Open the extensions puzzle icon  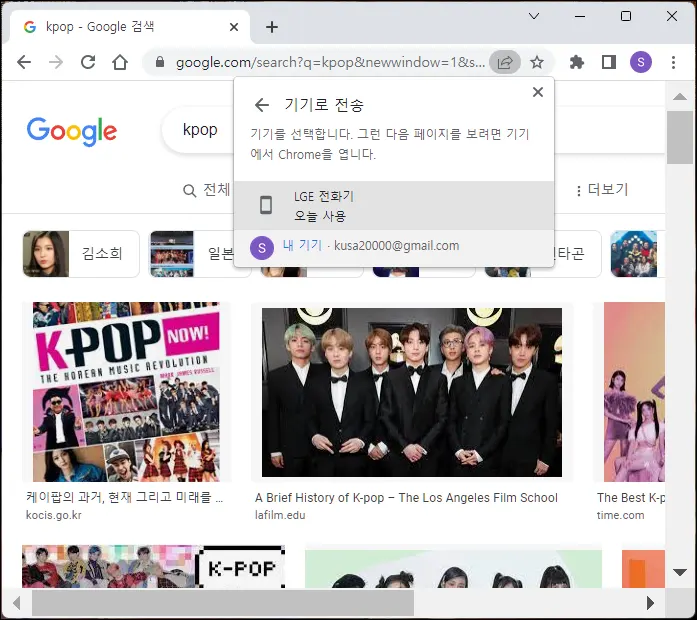point(577,62)
